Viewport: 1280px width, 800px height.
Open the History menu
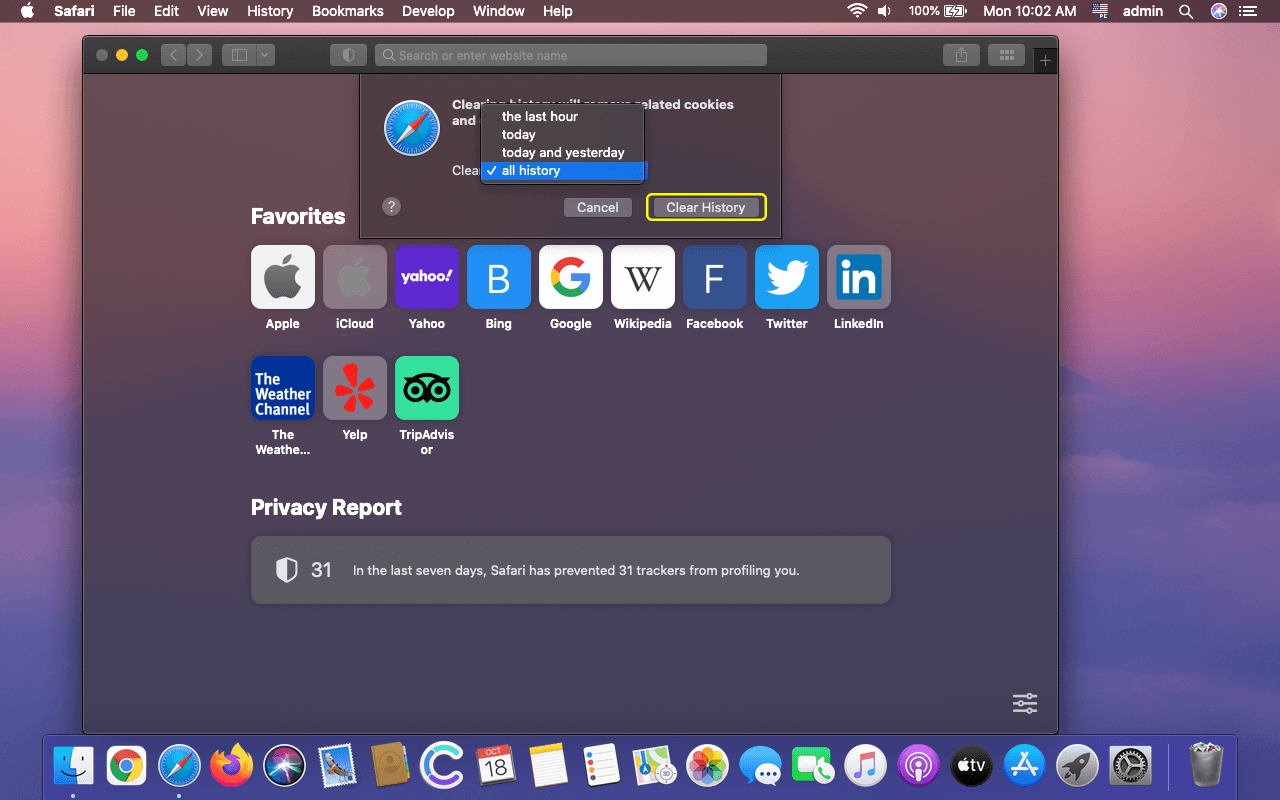coord(269,11)
